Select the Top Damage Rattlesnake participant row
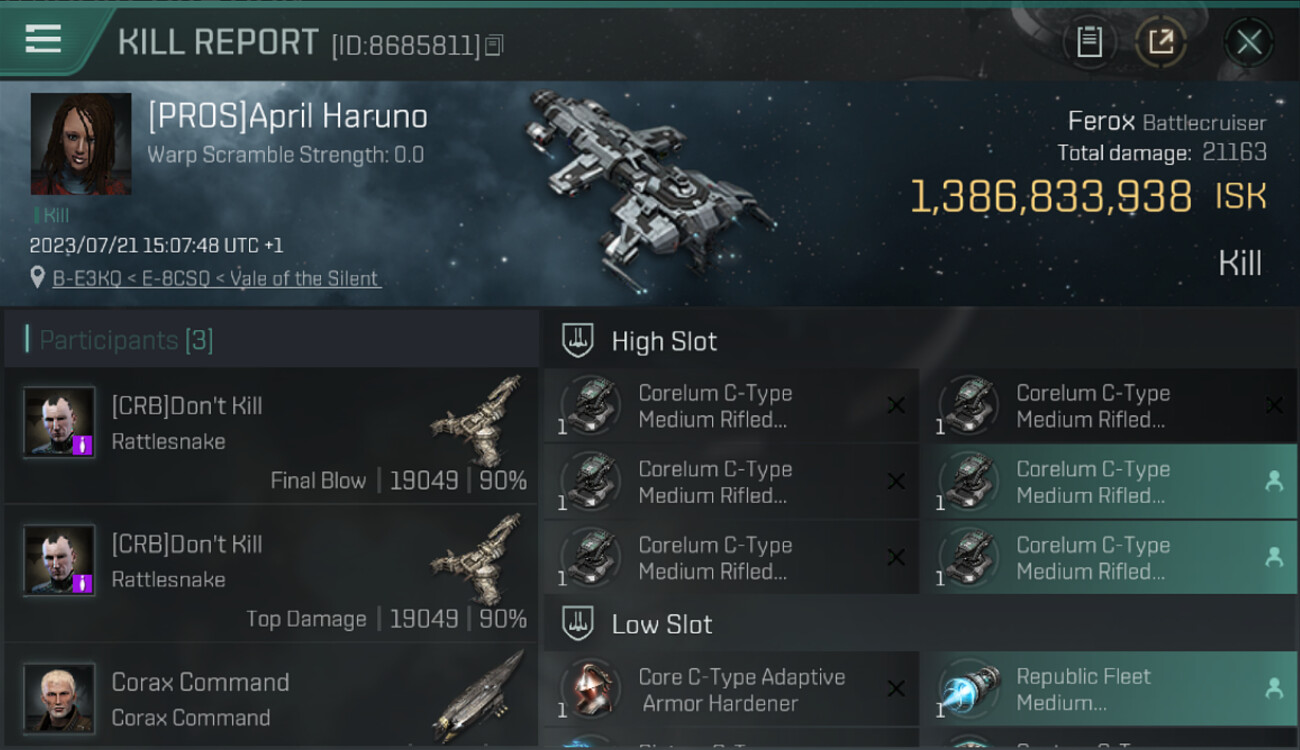The height and width of the screenshot is (750, 1300). [272, 575]
